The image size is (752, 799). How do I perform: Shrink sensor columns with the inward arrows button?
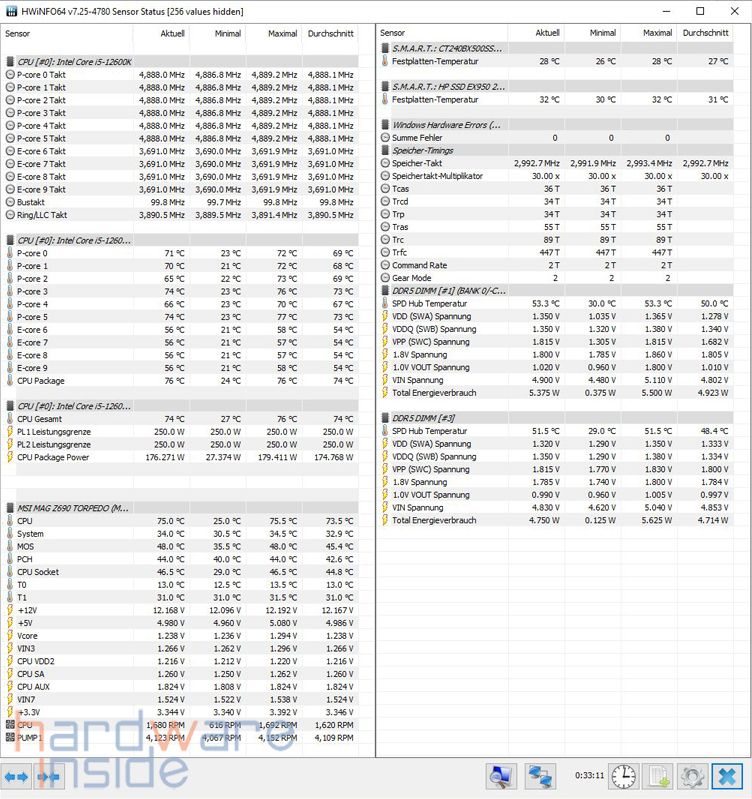[x=49, y=777]
